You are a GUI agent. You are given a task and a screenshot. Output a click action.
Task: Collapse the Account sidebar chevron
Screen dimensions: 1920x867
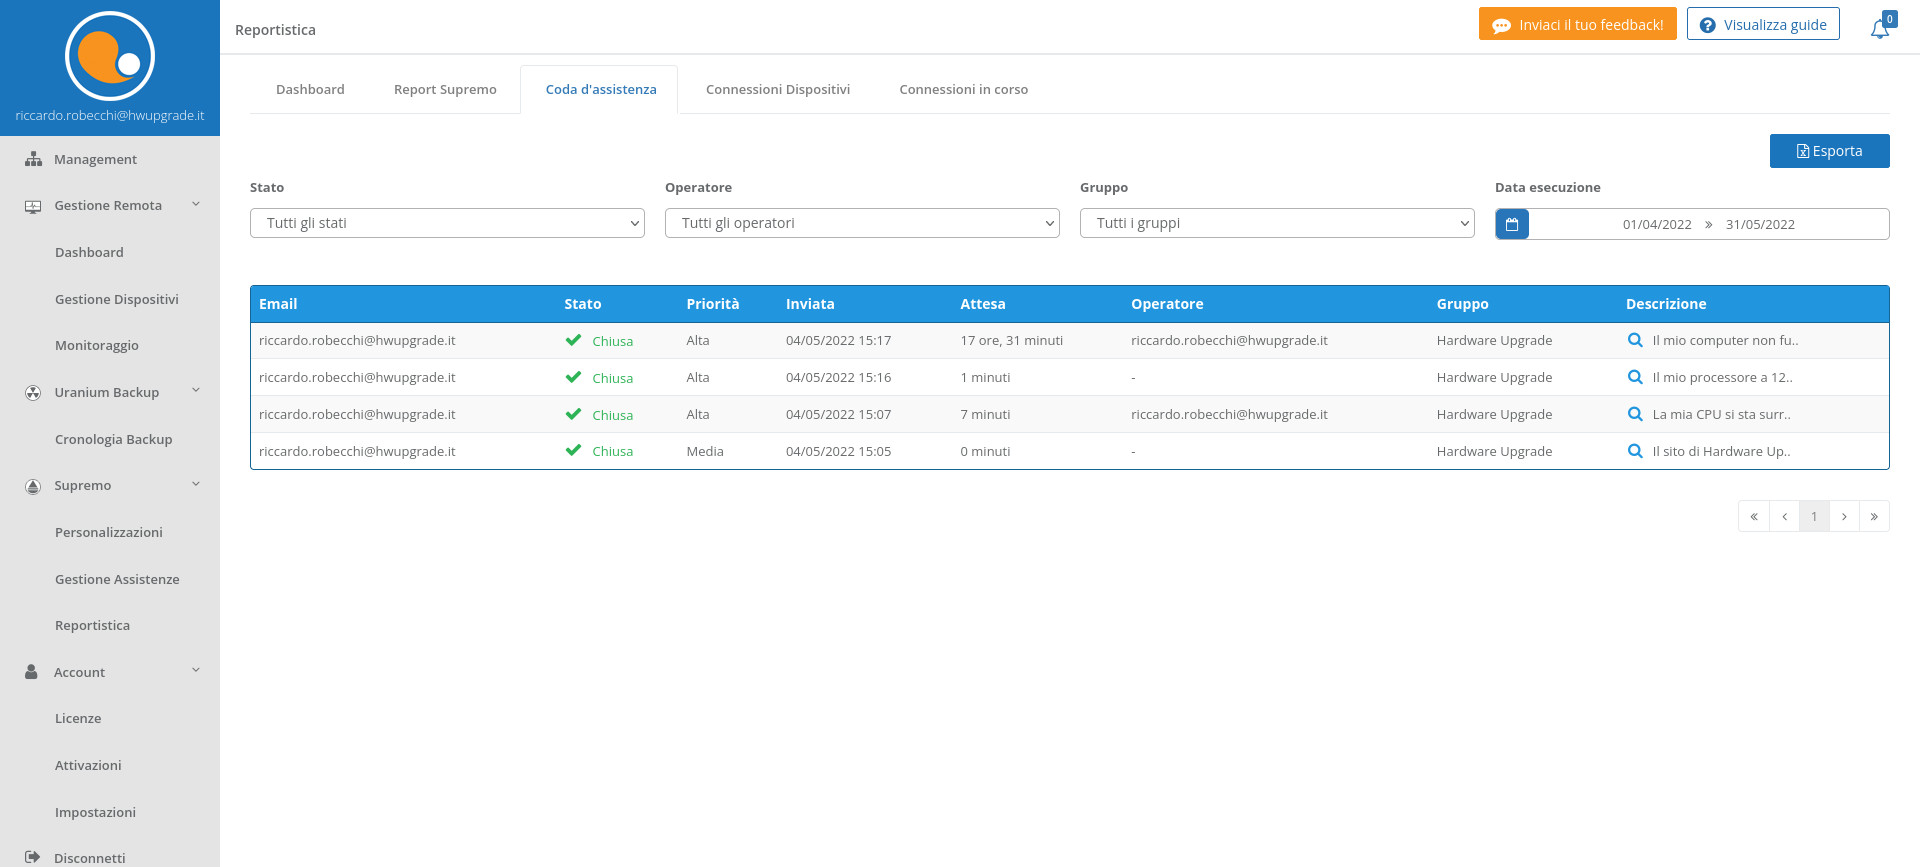point(196,670)
